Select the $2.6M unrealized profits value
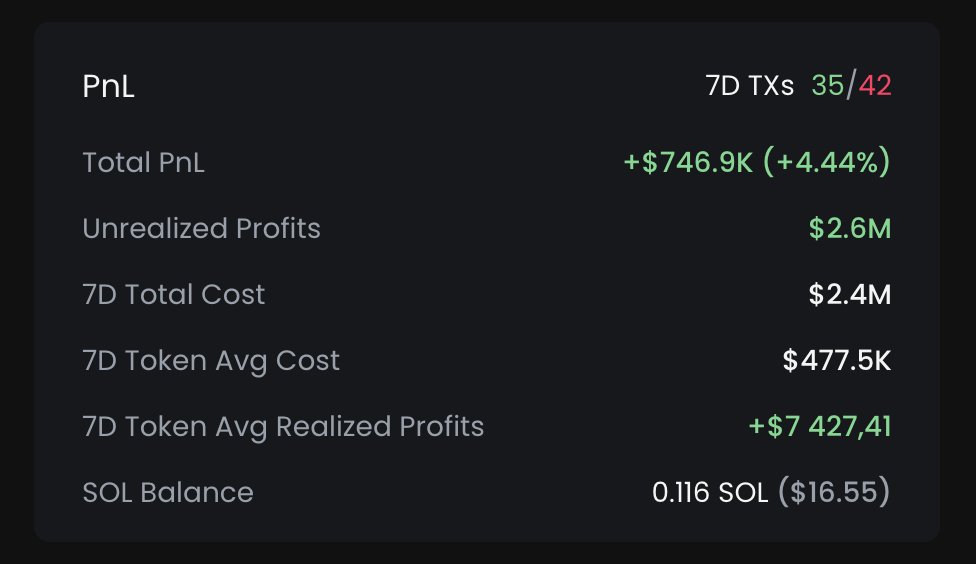Viewport: 976px width, 564px height. pyautogui.click(x=849, y=228)
